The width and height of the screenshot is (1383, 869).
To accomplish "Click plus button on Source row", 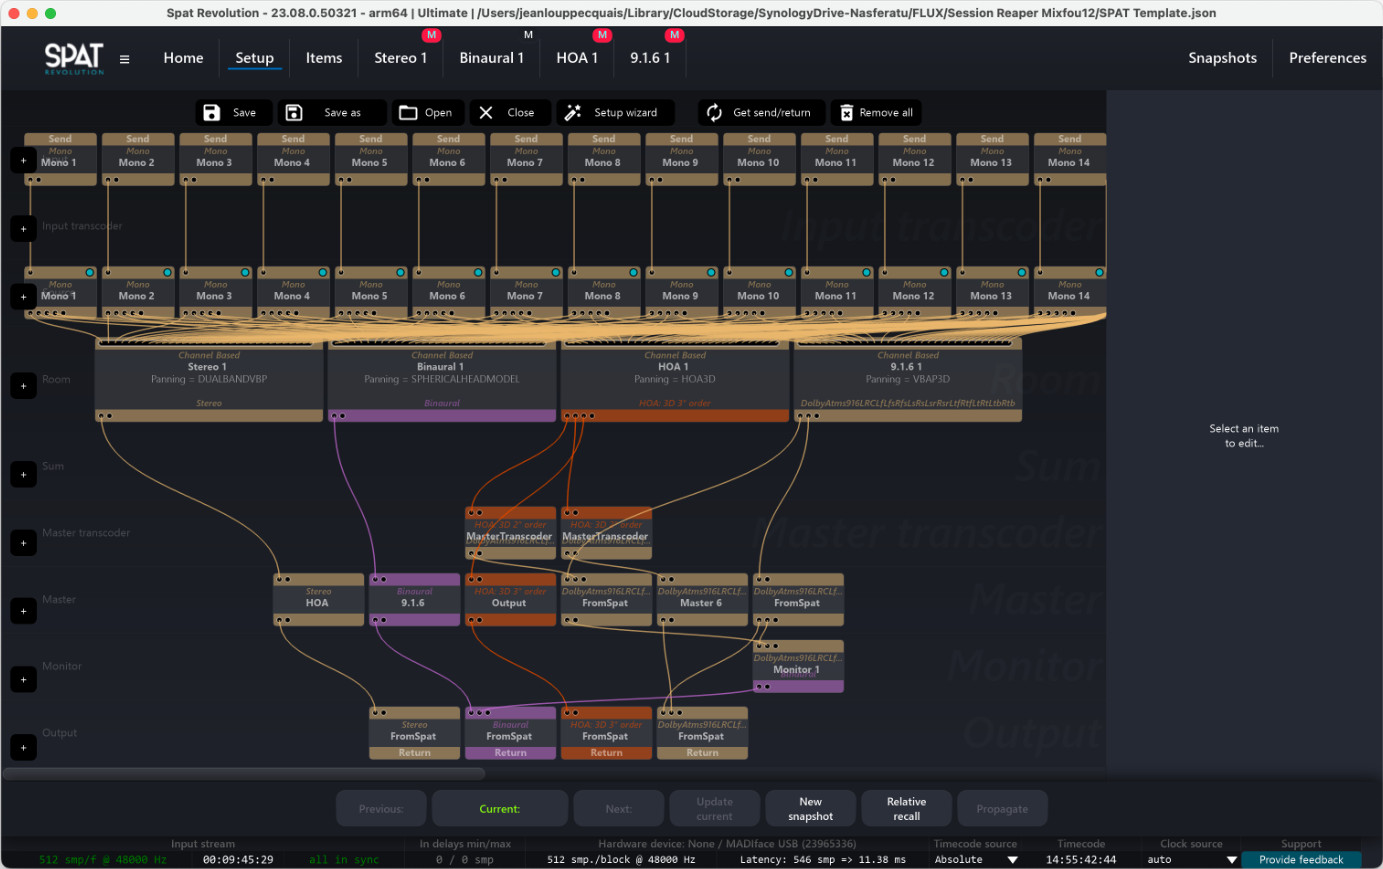I will click(x=24, y=297).
